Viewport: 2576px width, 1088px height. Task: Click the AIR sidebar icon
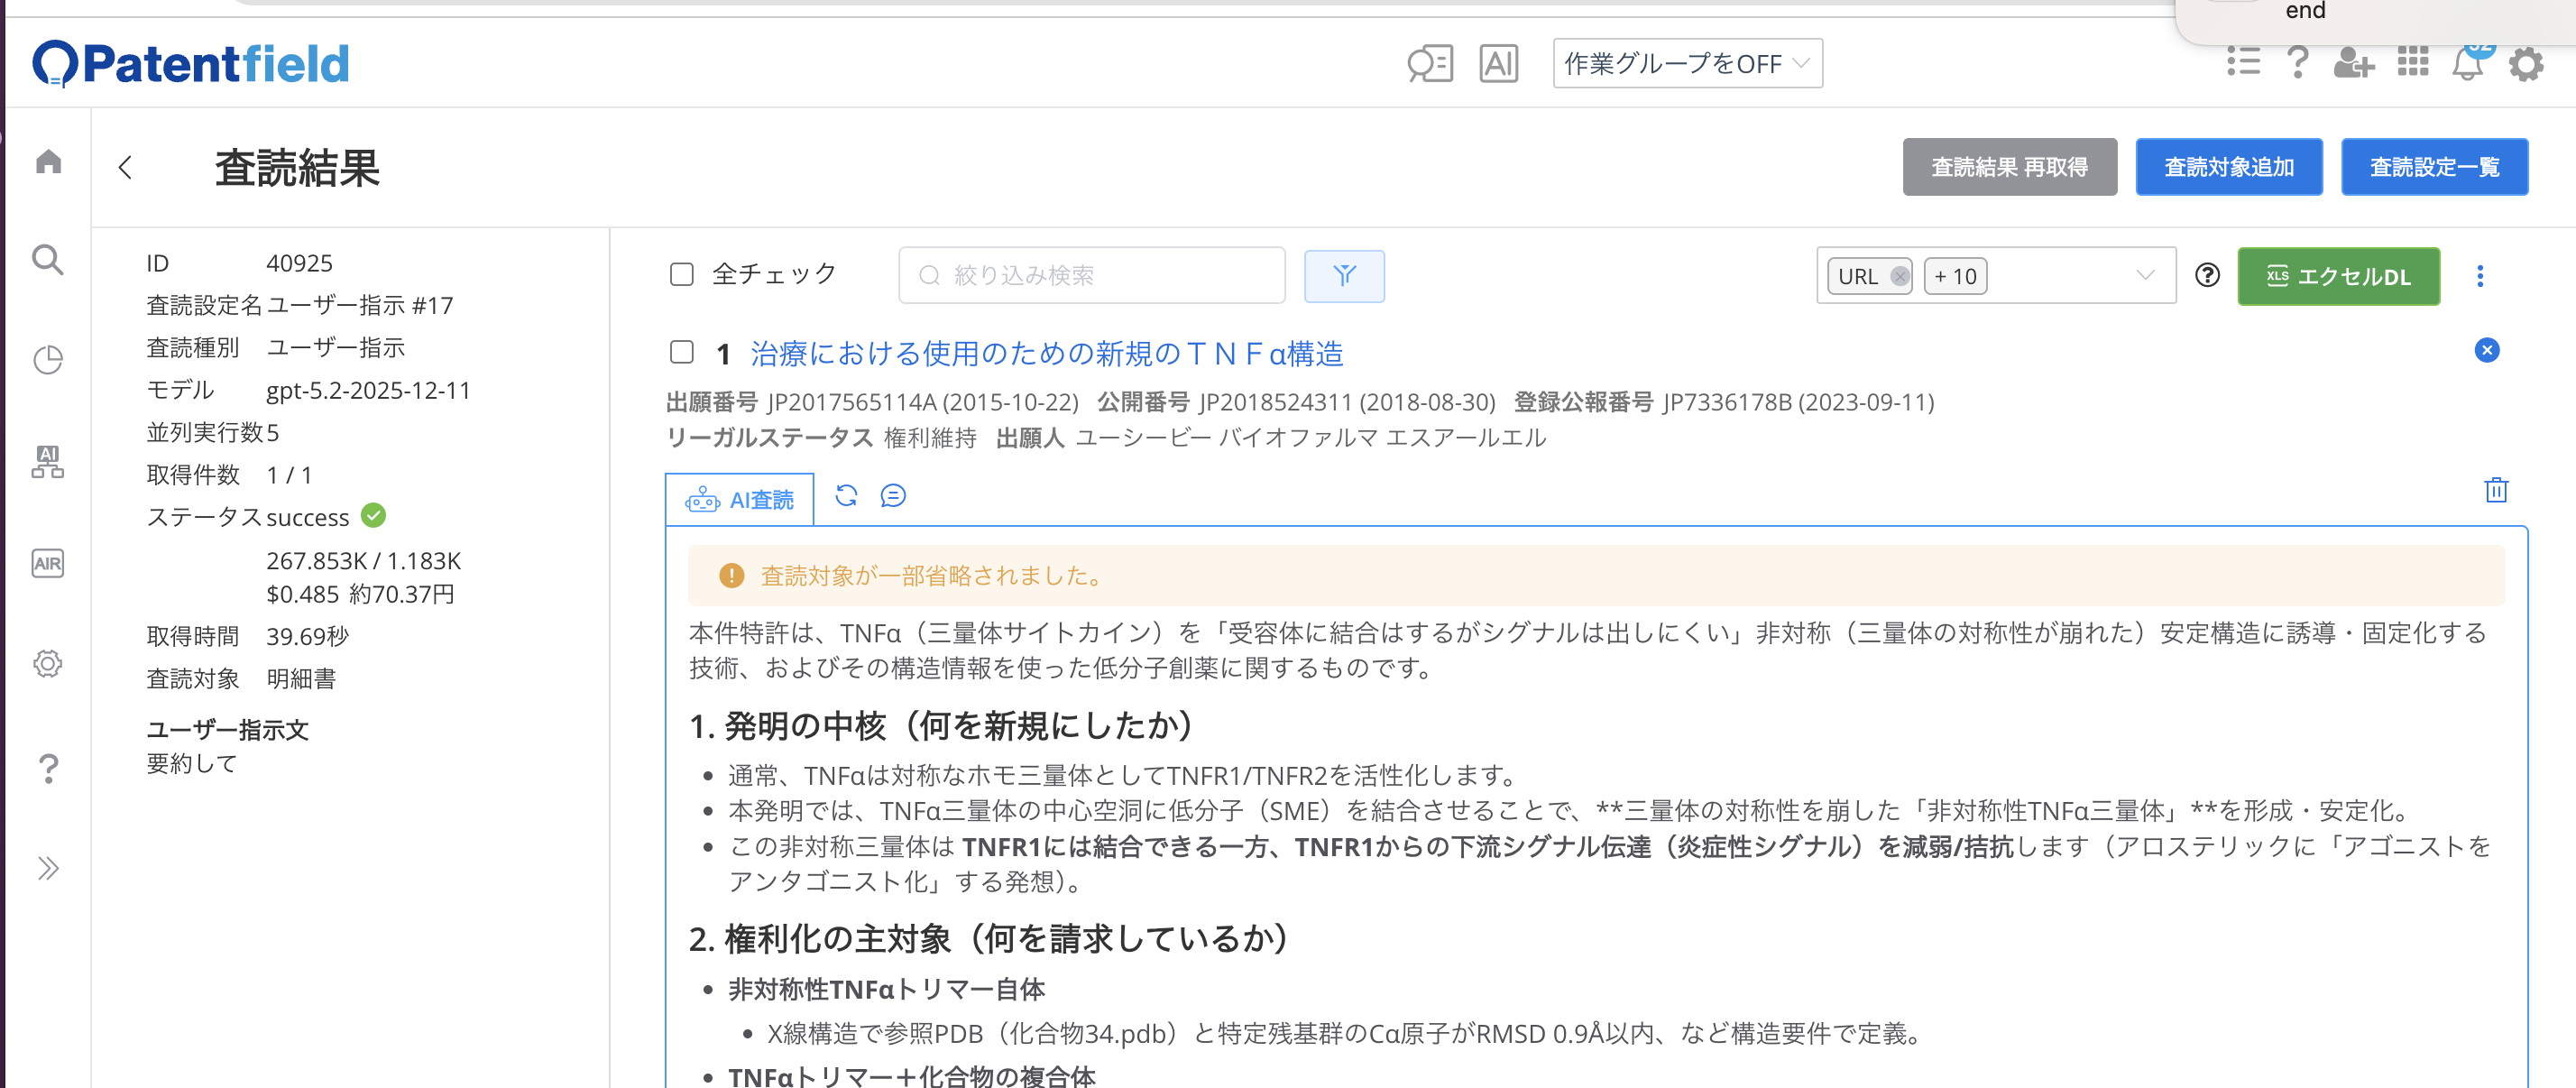48,563
